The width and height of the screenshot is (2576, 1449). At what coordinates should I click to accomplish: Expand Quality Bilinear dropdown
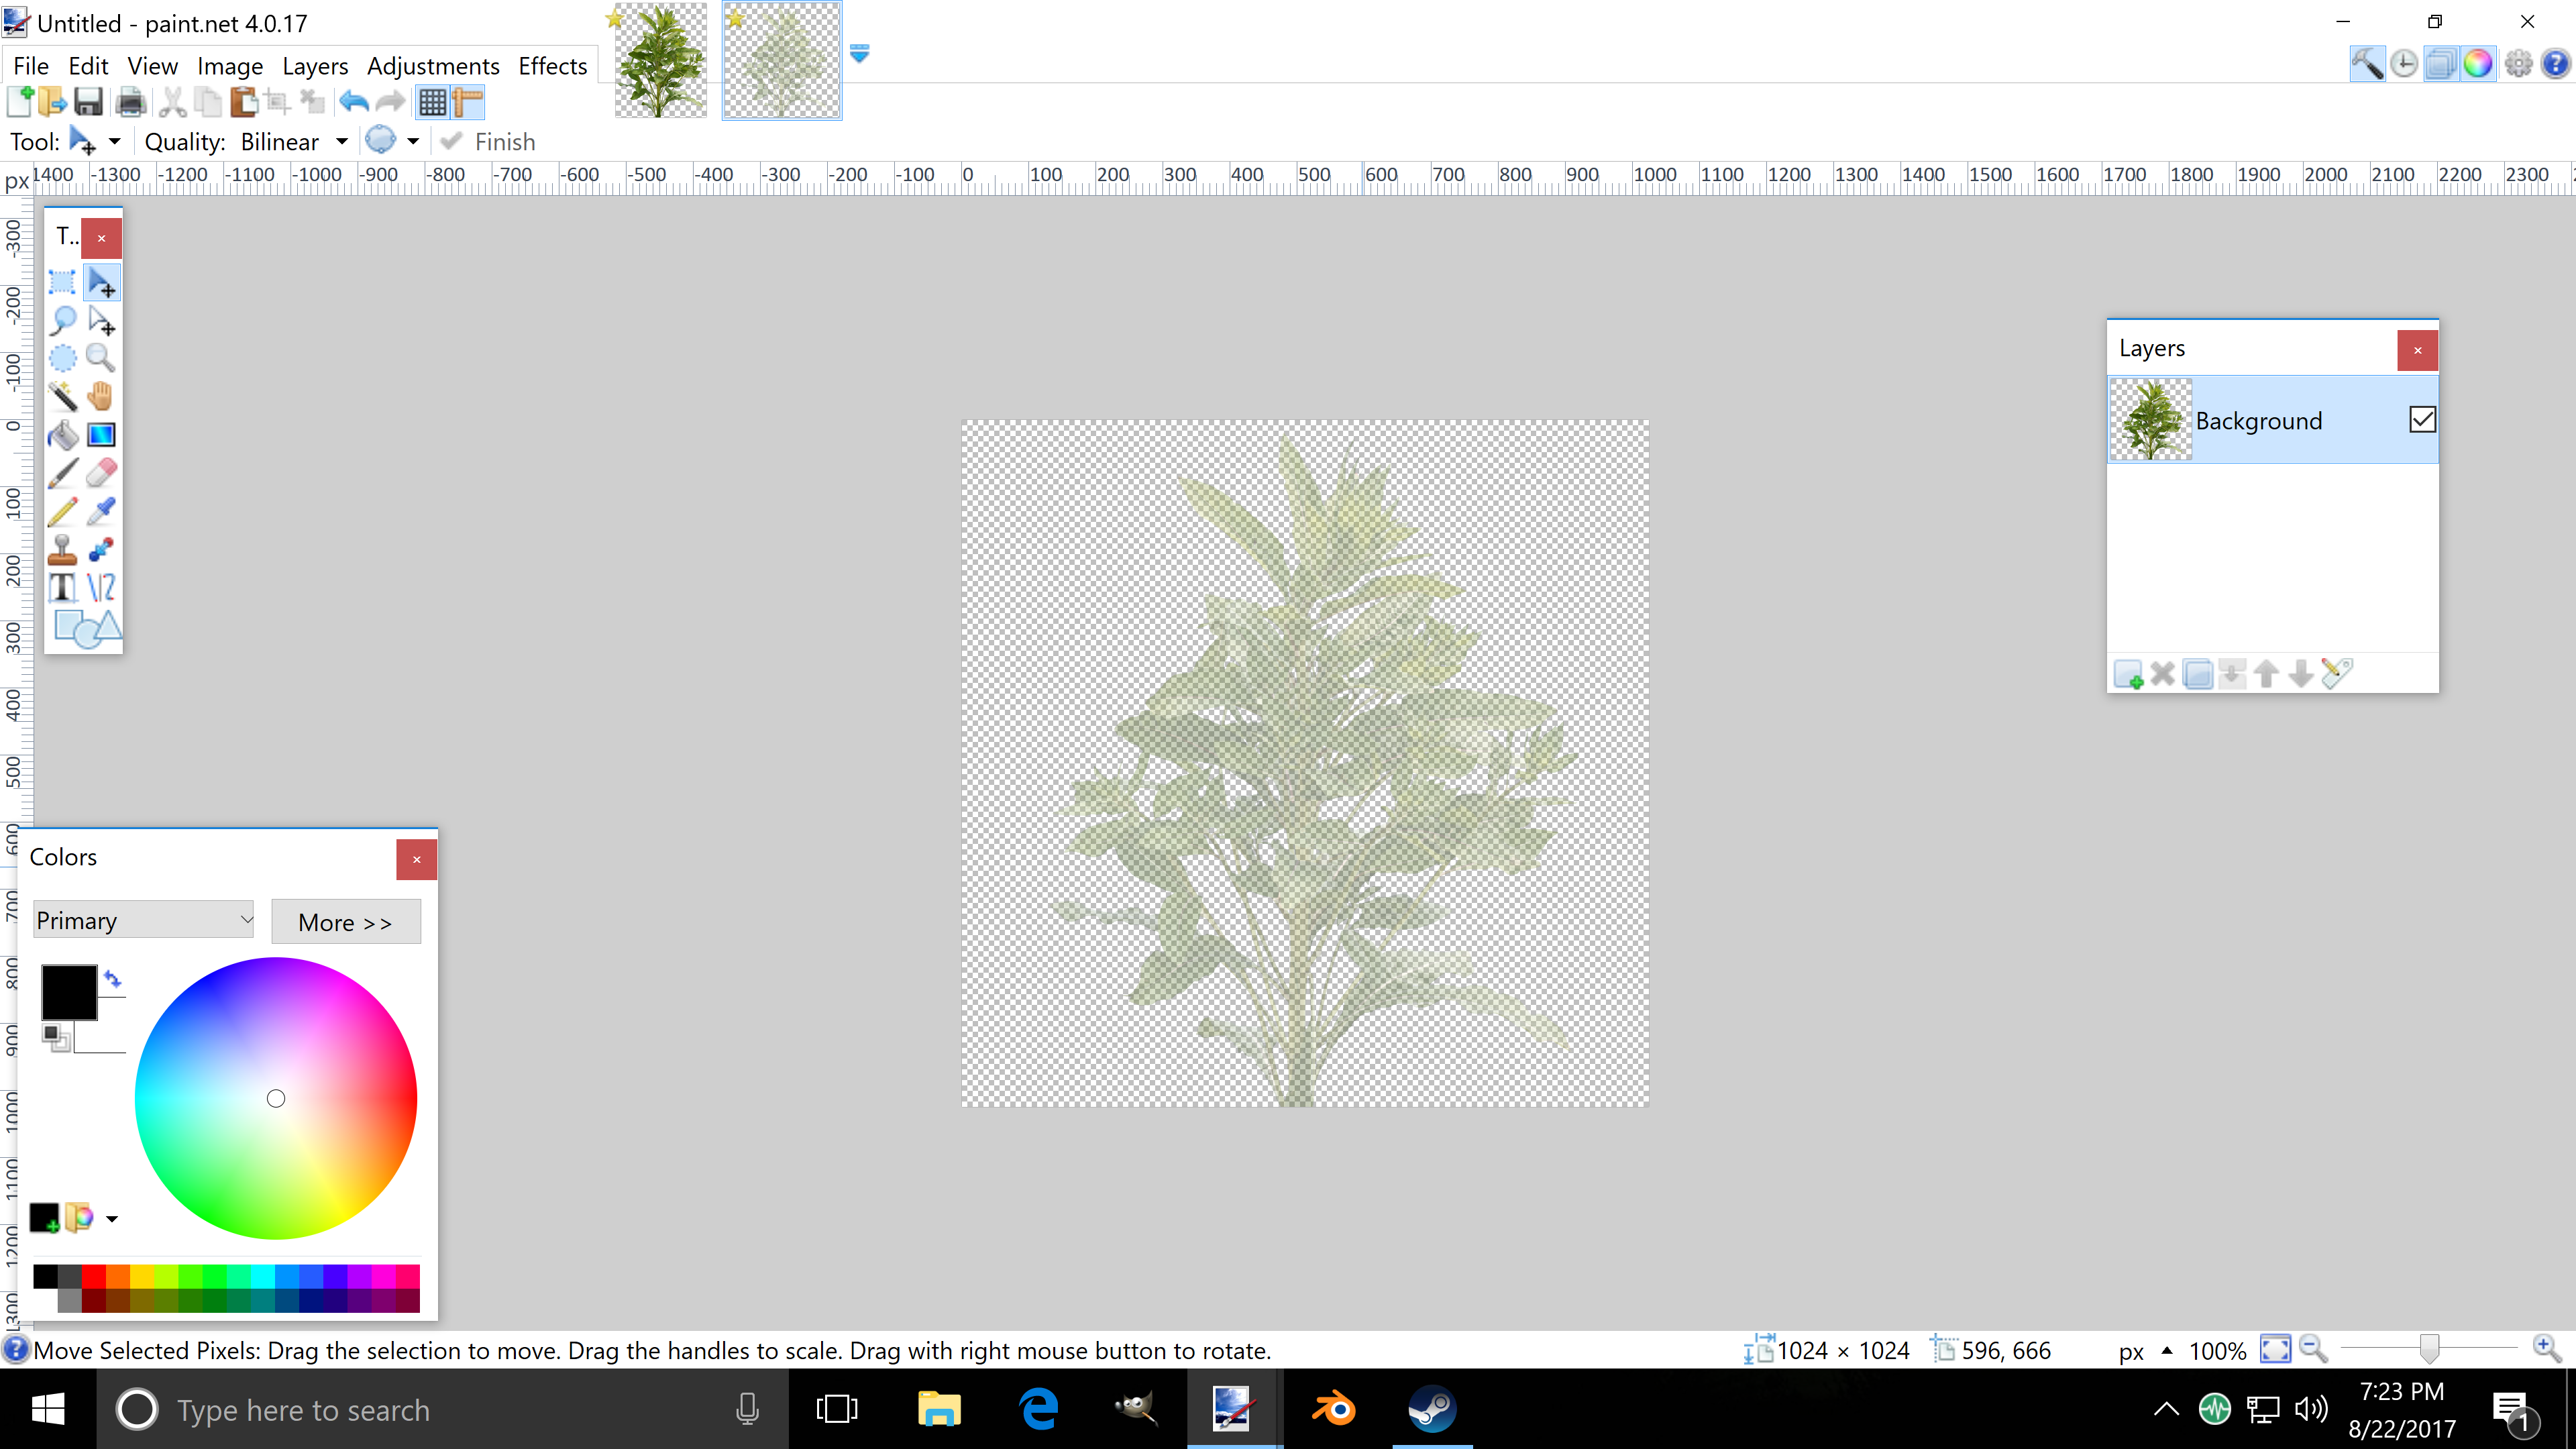coord(342,142)
